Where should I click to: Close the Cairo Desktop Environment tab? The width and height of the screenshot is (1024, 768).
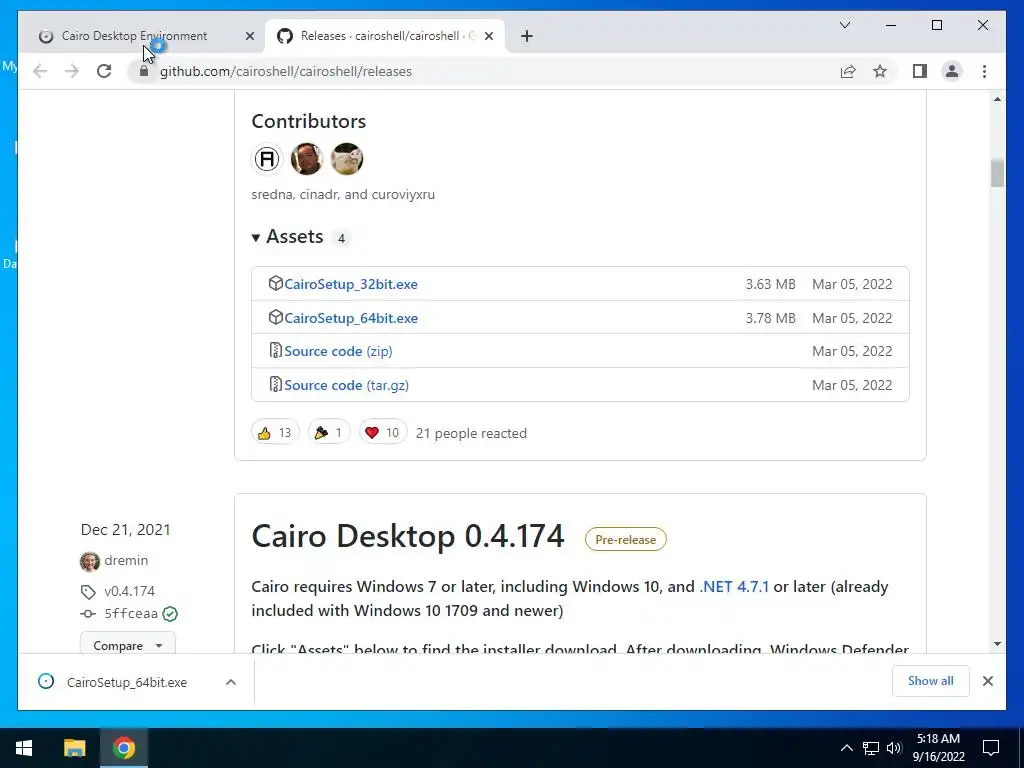click(249, 37)
